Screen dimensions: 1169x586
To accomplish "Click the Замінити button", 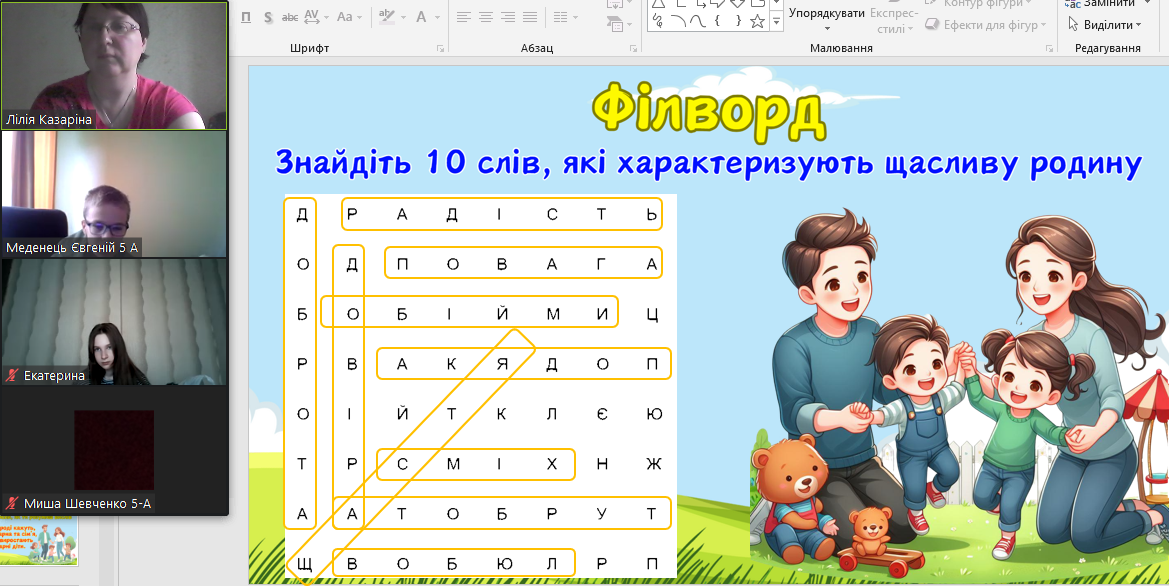I will pyautogui.click(x=1104, y=4).
